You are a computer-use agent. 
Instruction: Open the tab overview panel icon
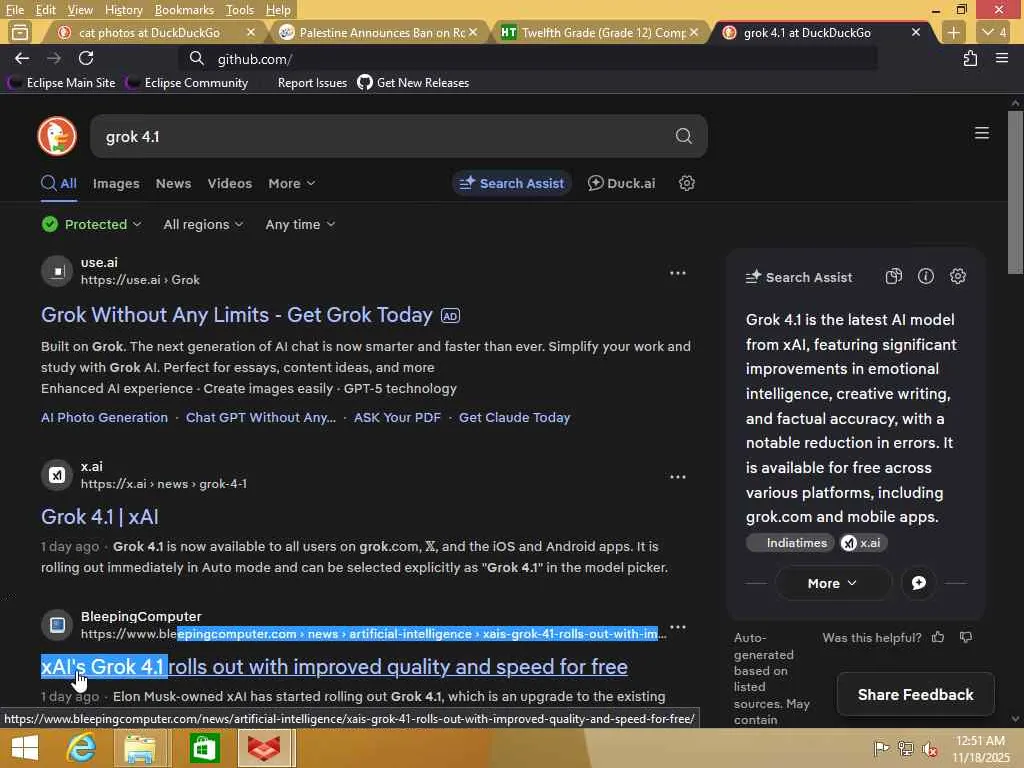tap(20, 32)
